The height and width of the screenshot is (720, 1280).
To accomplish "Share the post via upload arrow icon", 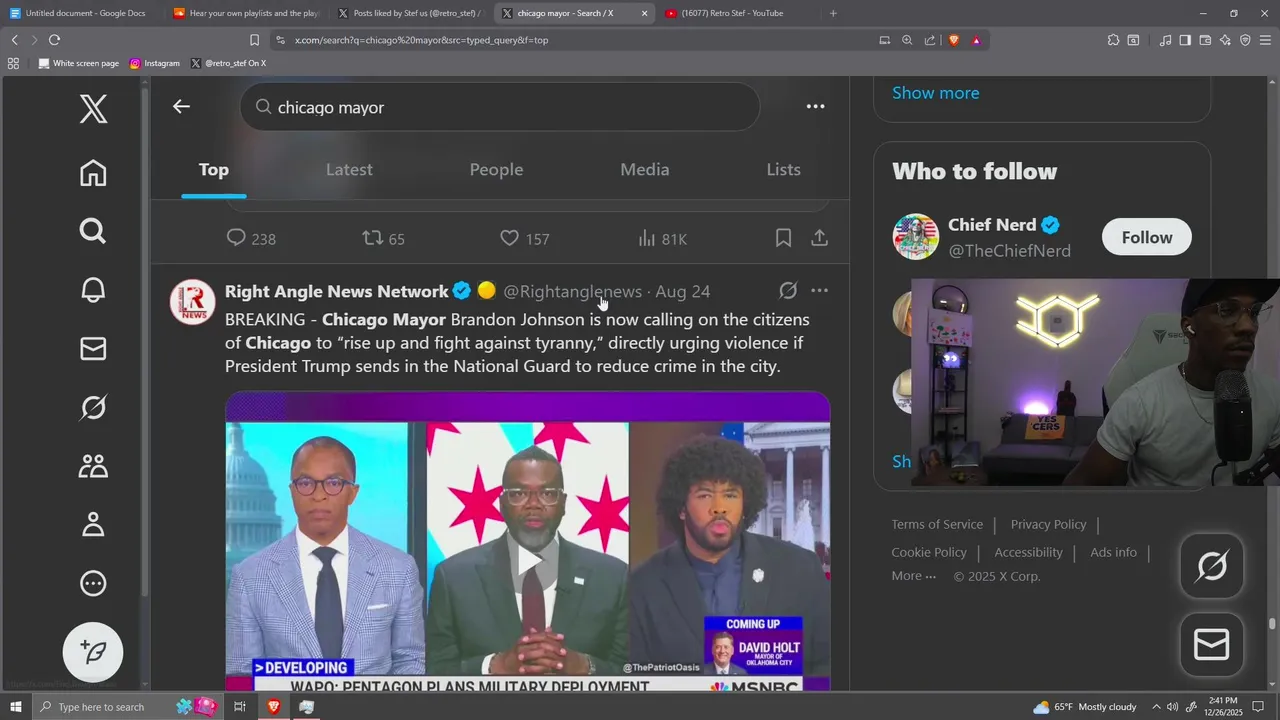I will pyautogui.click(x=819, y=238).
